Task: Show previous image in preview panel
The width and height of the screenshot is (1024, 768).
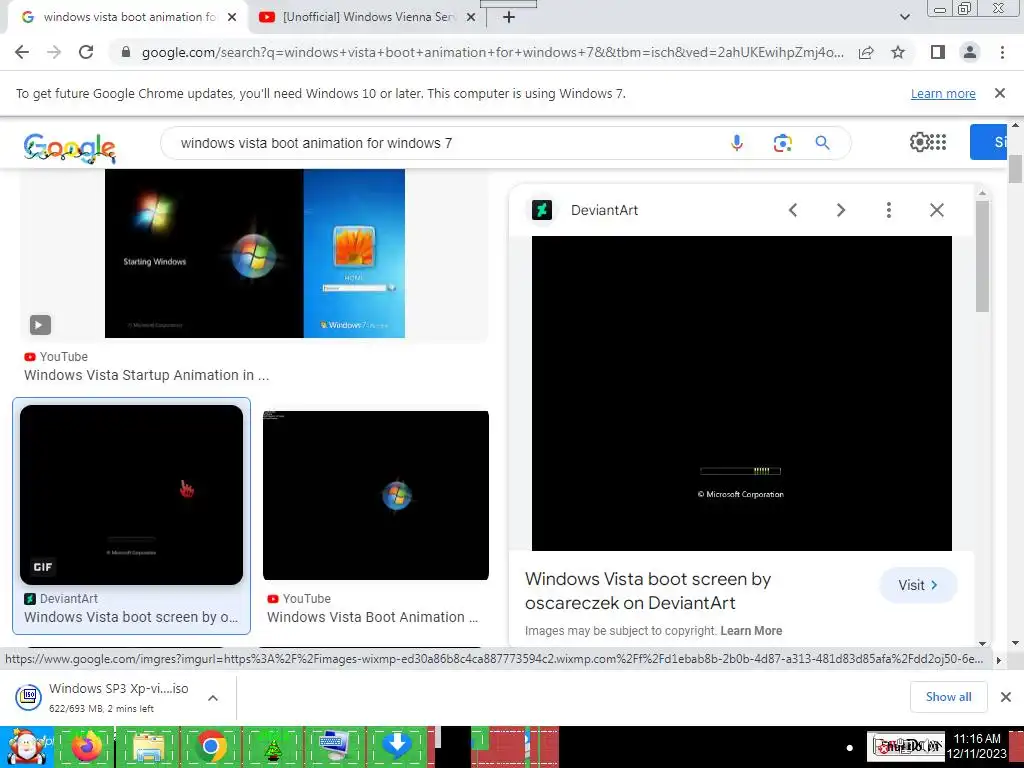Action: pos(793,210)
